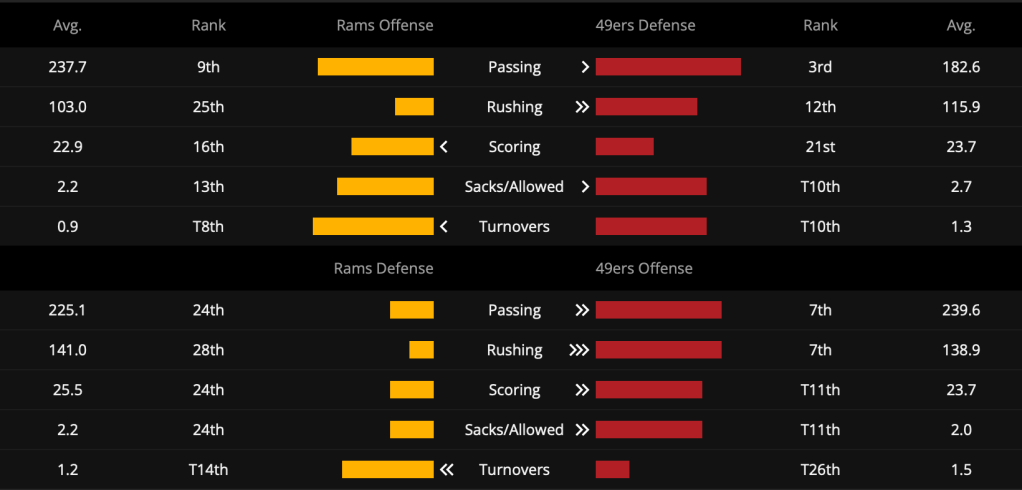Click the 237.7 Rams passing average value
Image resolution: width=1022 pixels, height=490 pixels.
(x=68, y=66)
